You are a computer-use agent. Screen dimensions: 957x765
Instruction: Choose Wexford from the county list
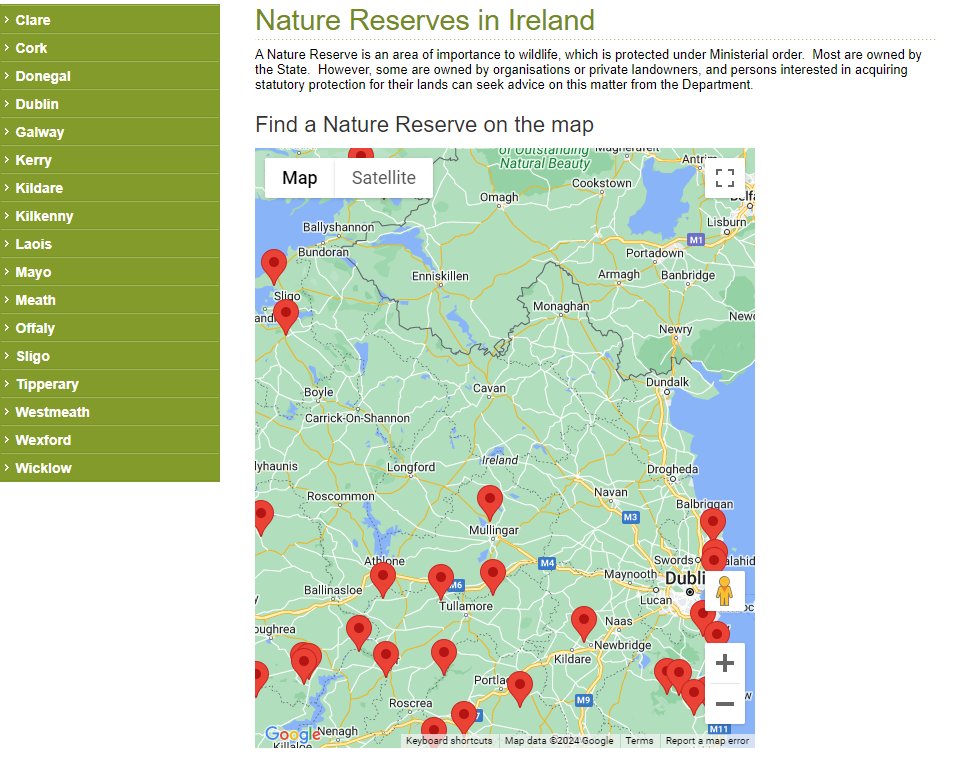point(110,440)
